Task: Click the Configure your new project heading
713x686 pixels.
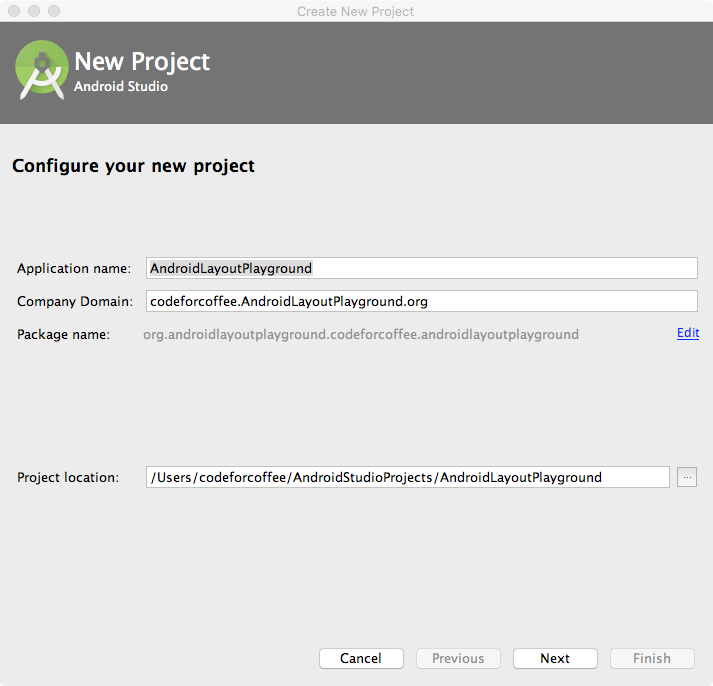Action: point(133,166)
